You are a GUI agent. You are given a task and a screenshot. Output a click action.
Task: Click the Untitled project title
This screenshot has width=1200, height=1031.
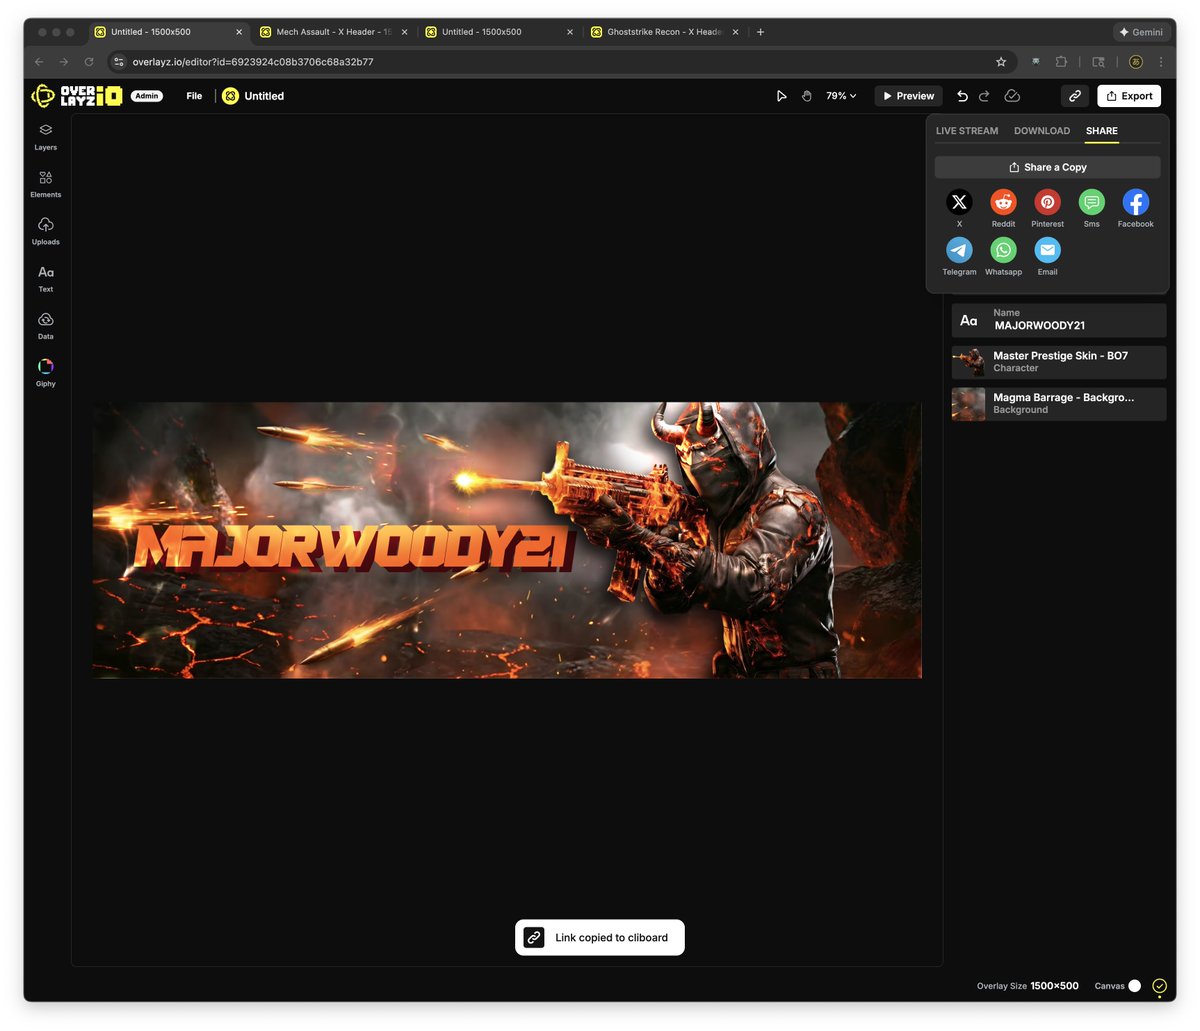pos(264,96)
